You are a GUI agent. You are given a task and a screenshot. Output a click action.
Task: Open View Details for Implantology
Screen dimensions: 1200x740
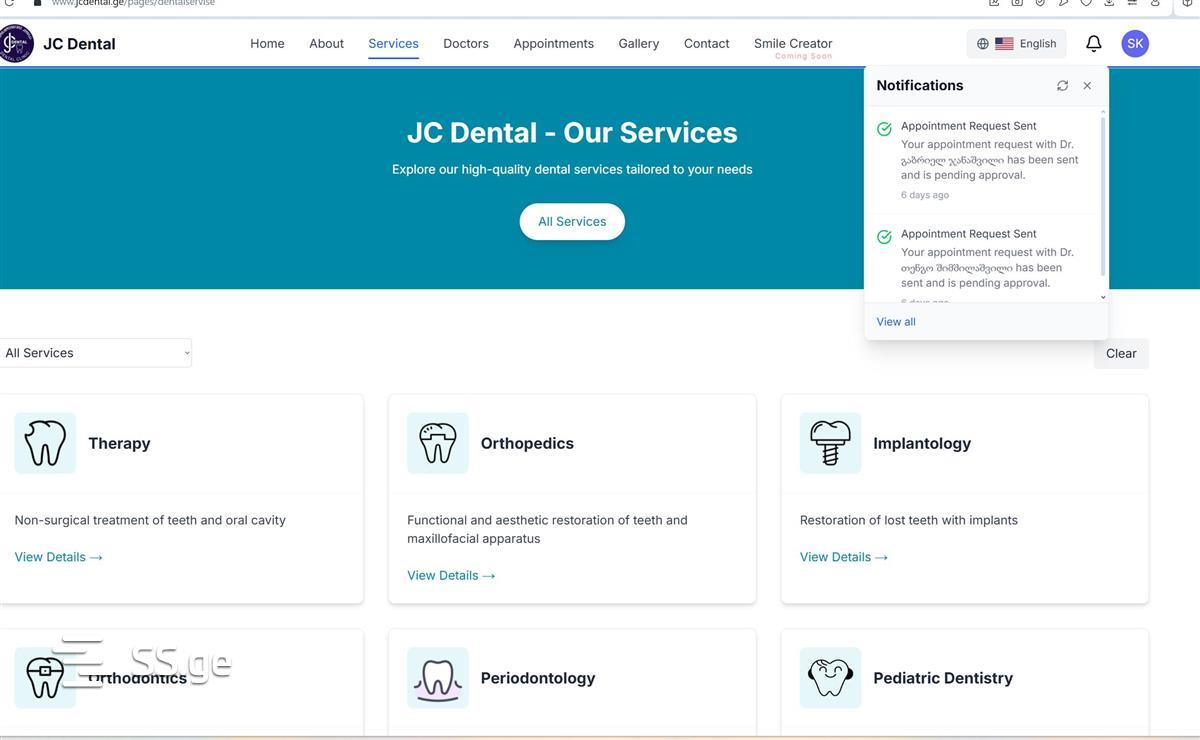coord(844,557)
